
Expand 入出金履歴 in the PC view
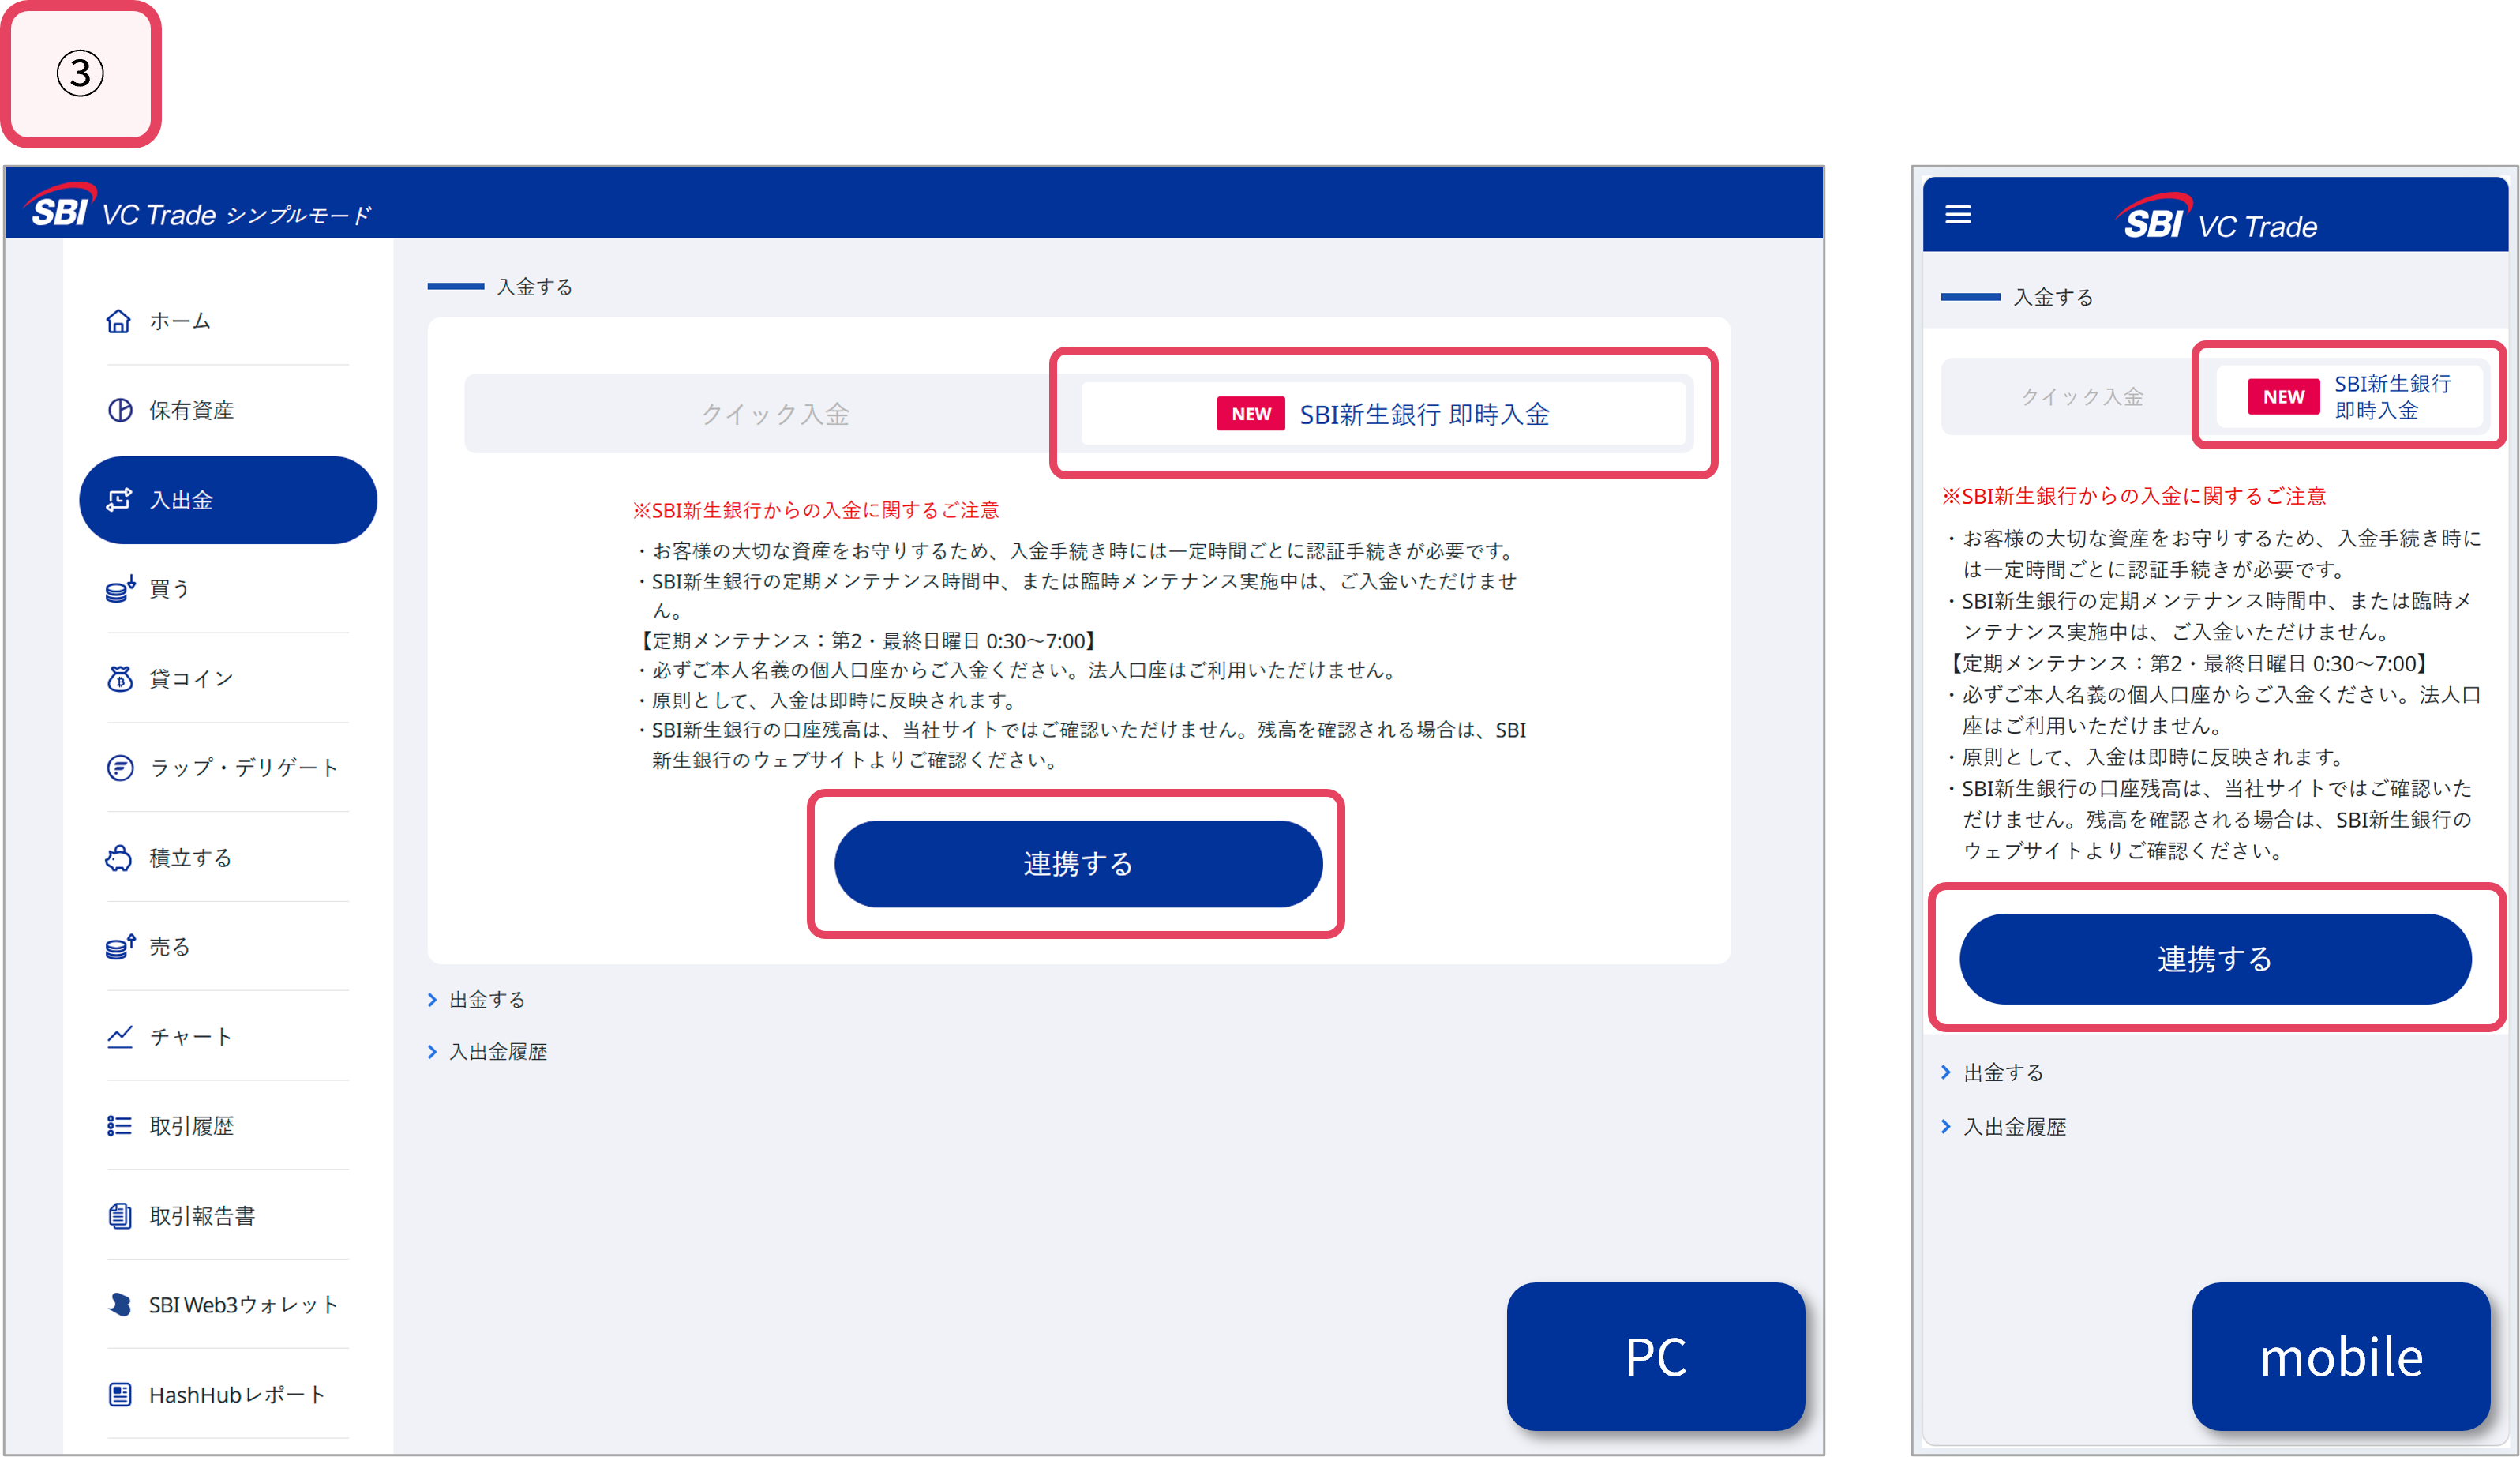pos(488,1052)
